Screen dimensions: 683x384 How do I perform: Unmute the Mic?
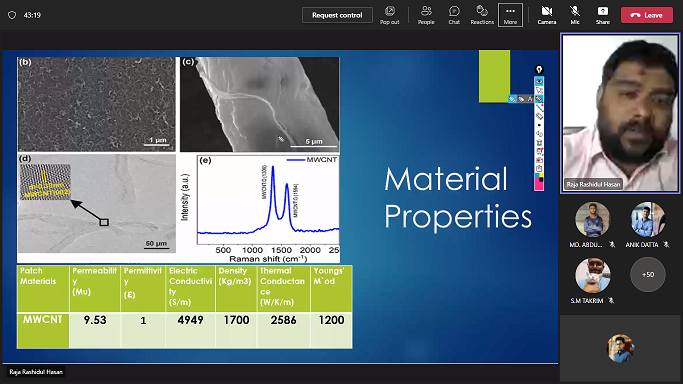(575, 15)
